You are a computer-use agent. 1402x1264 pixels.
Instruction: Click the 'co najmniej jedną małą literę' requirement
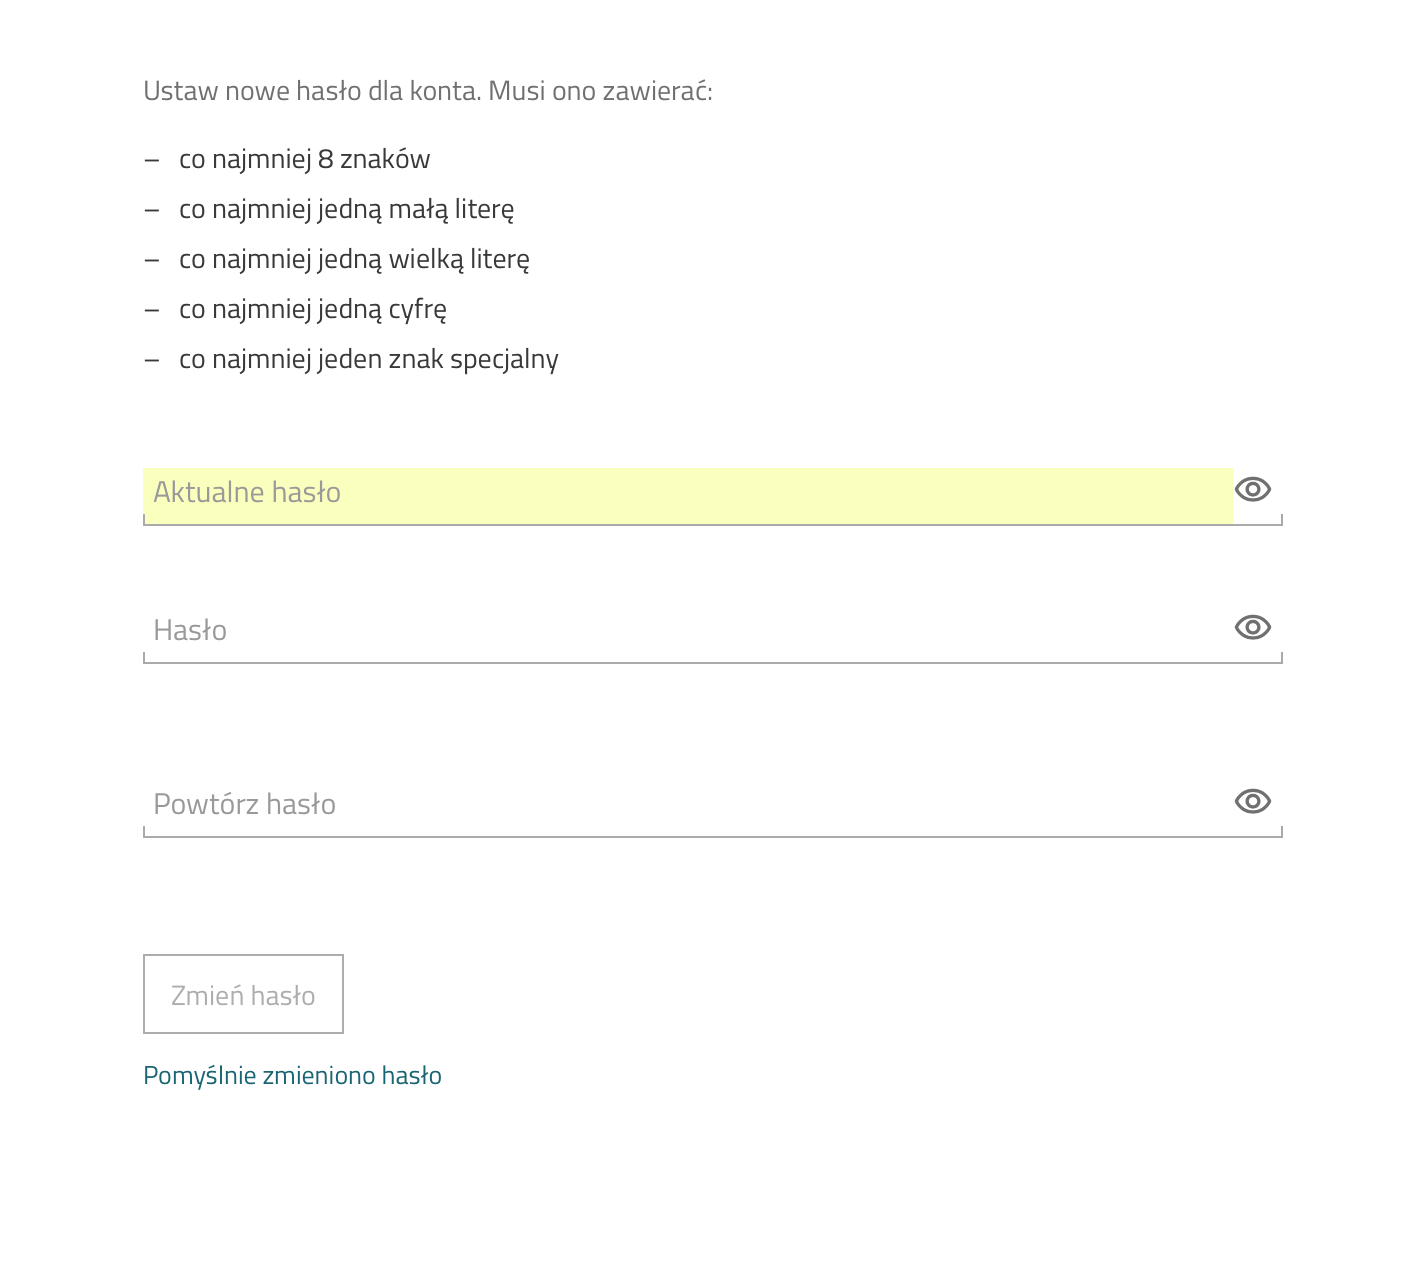tap(346, 209)
